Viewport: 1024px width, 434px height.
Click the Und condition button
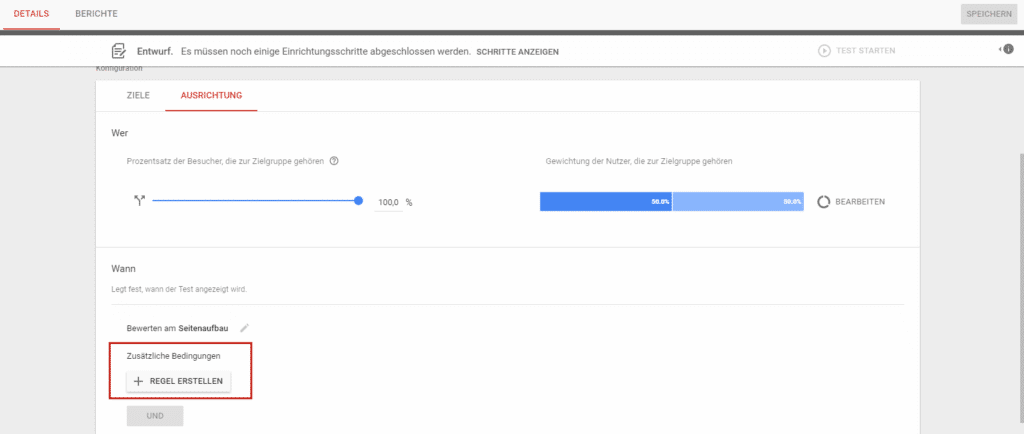(x=155, y=416)
